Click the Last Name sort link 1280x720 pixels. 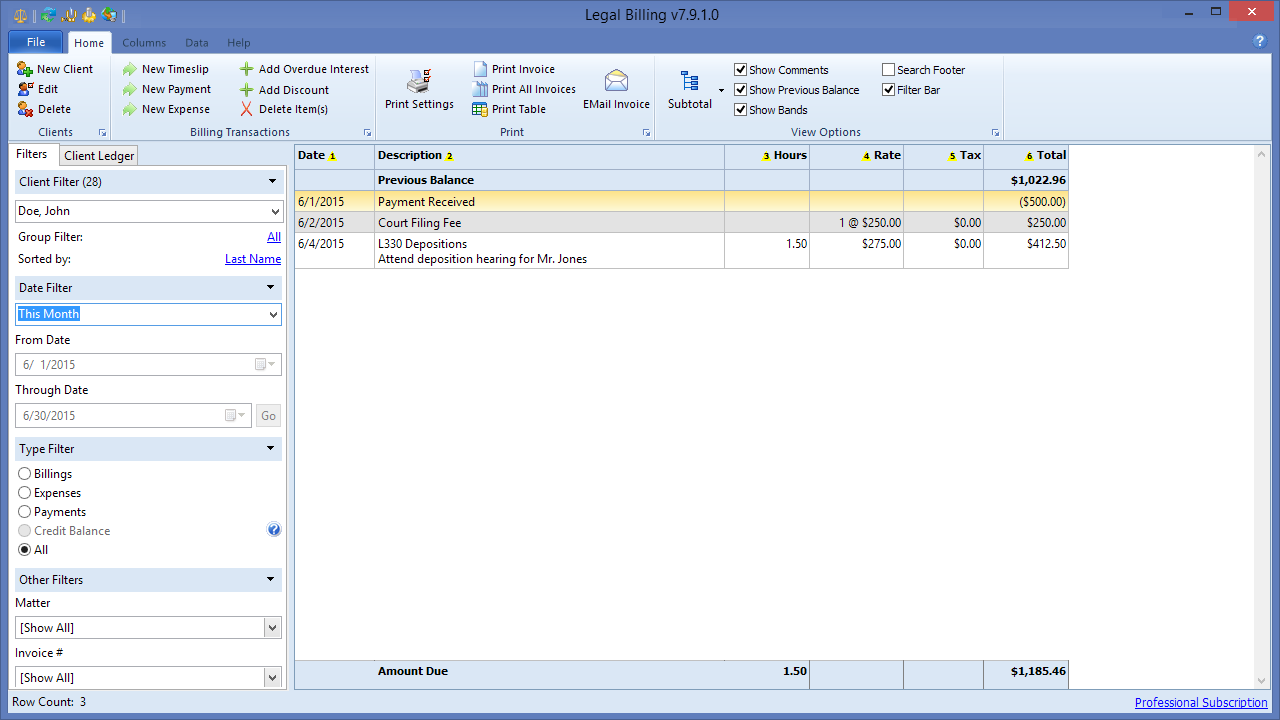(253, 259)
